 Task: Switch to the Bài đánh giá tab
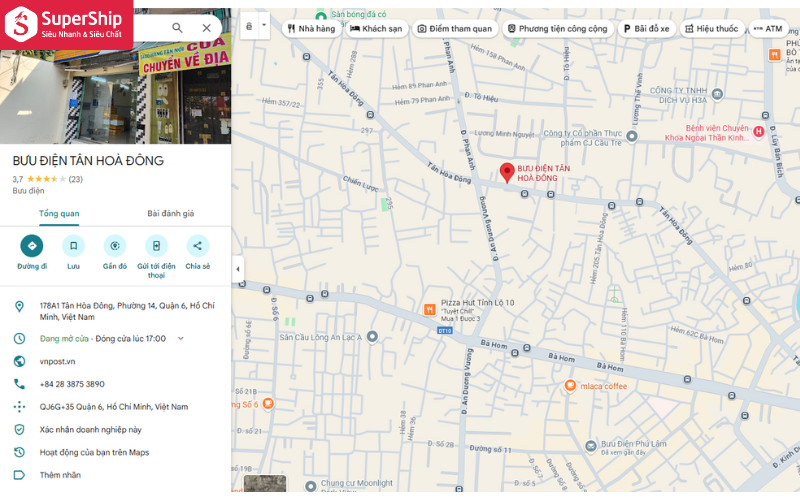coord(170,213)
